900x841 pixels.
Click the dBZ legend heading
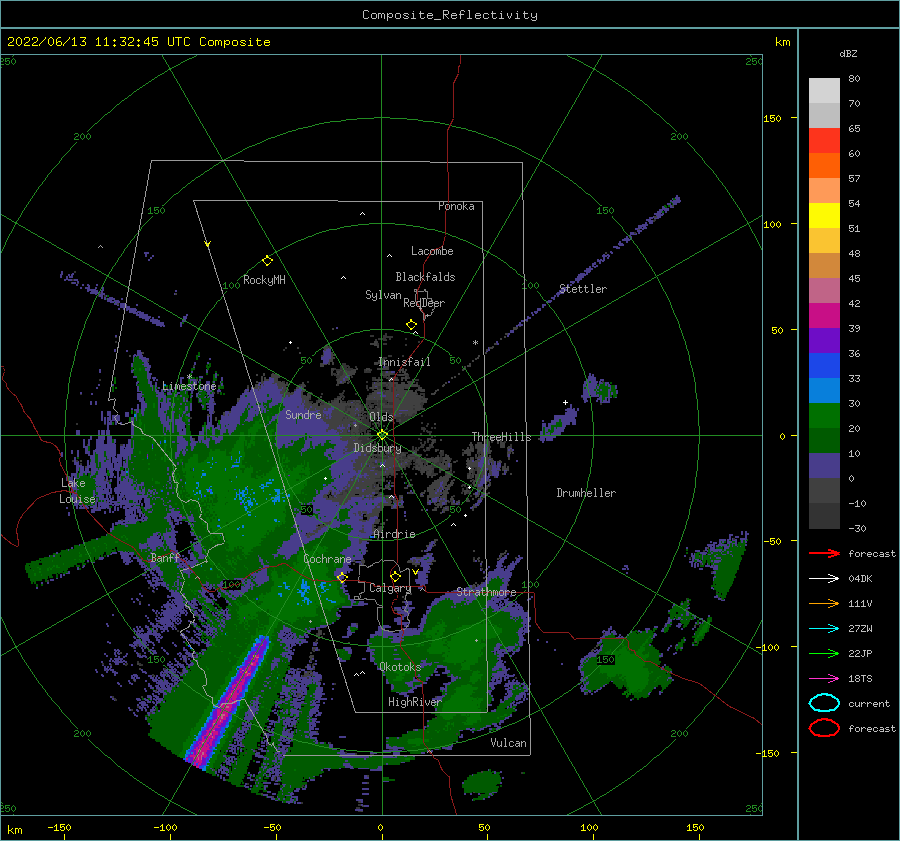pyautogui.click(x=848, y=53)
